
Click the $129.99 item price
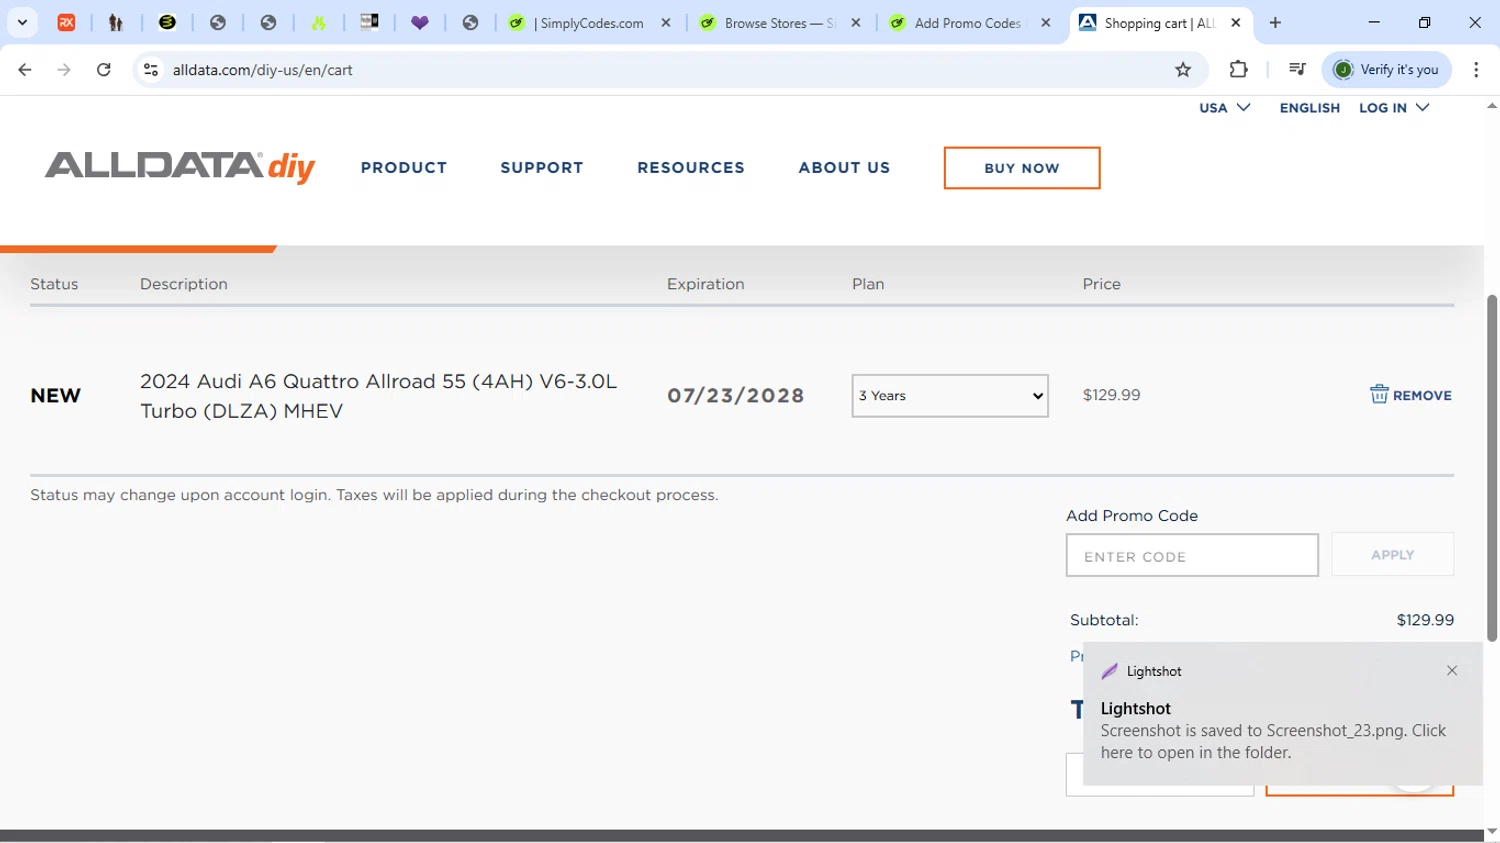1111,395
